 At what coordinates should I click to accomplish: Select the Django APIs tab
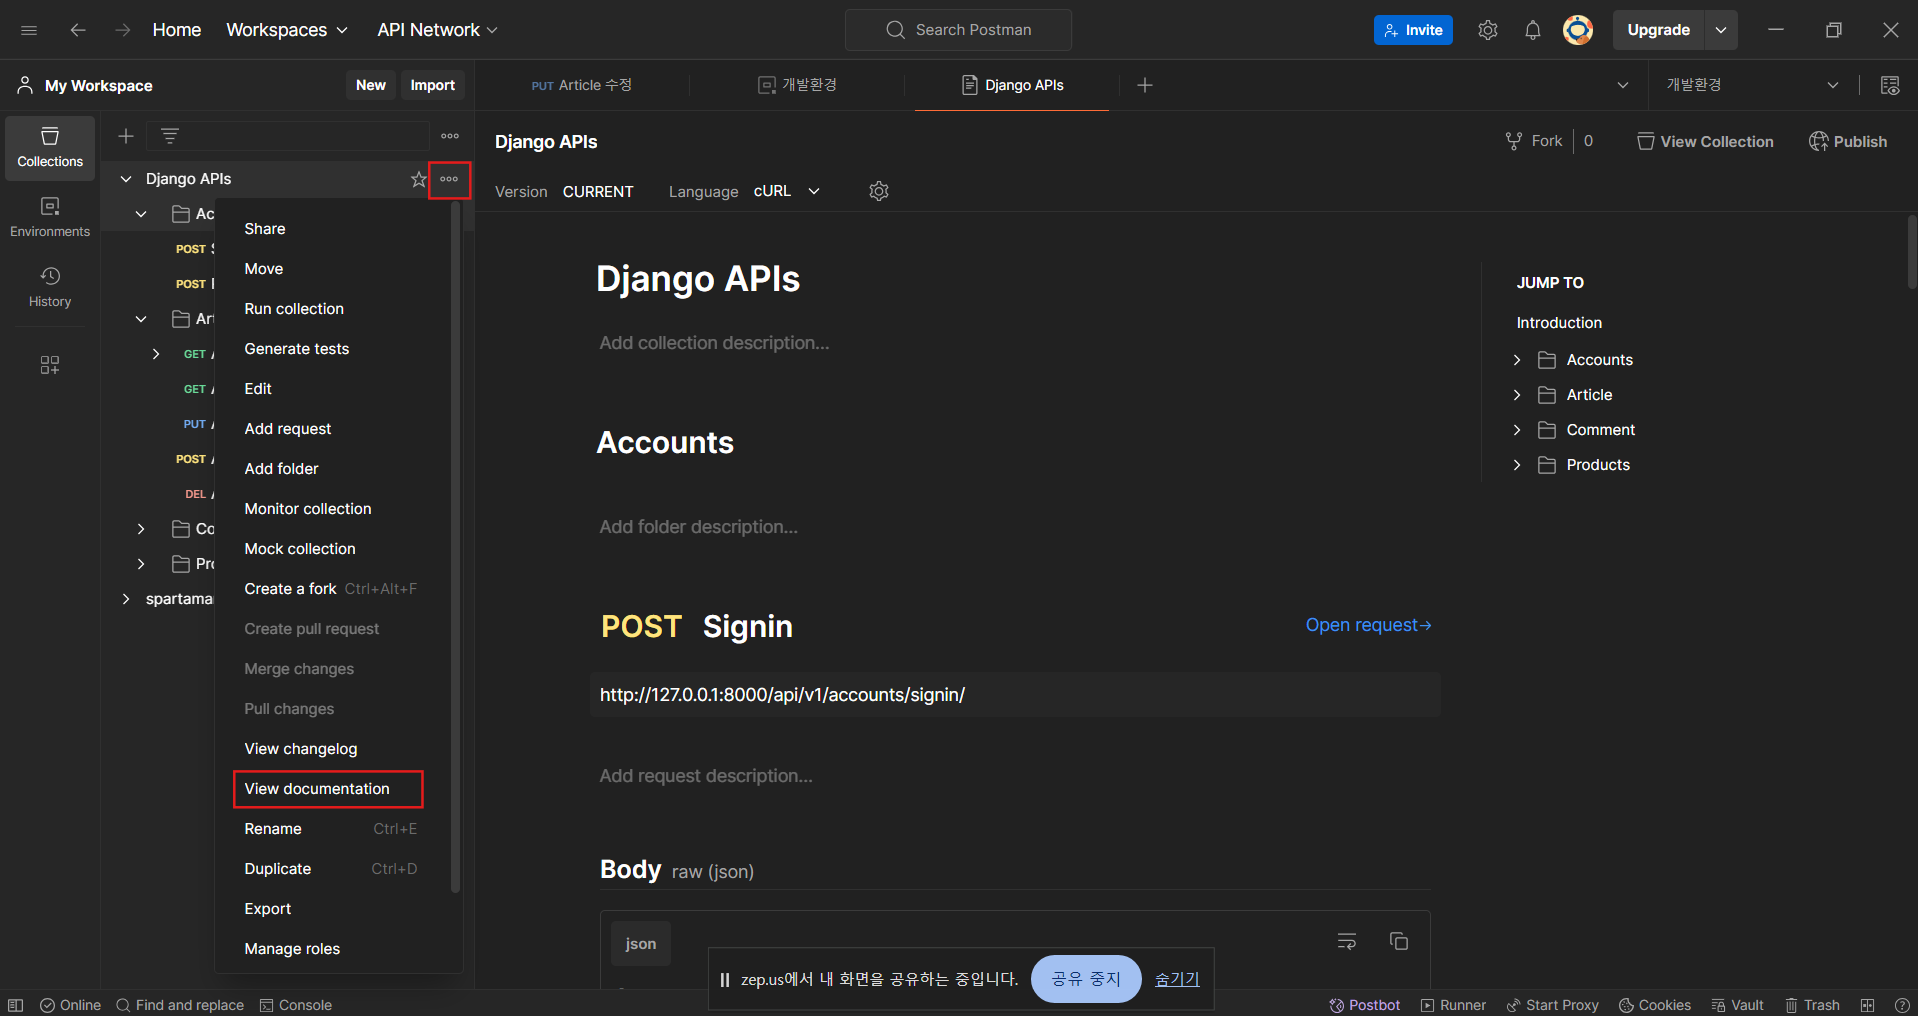(1012, 85)
